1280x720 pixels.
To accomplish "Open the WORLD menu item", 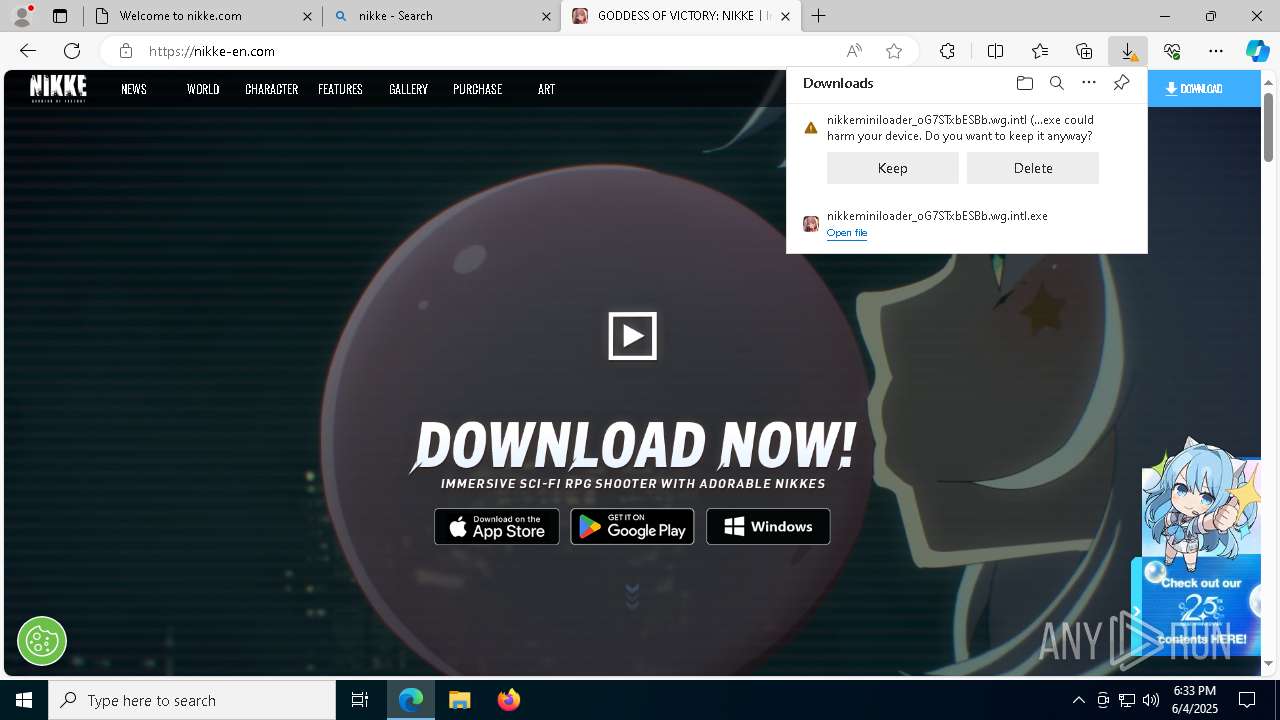I will tap(203, 89).
